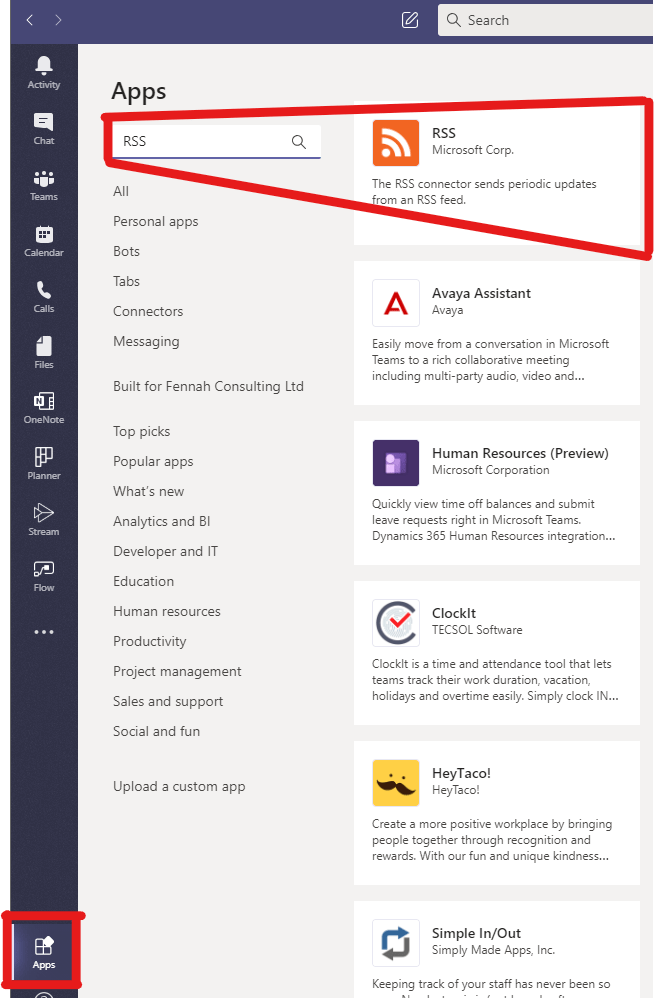Go to Teams in sidebar

[x=44, y=184]
